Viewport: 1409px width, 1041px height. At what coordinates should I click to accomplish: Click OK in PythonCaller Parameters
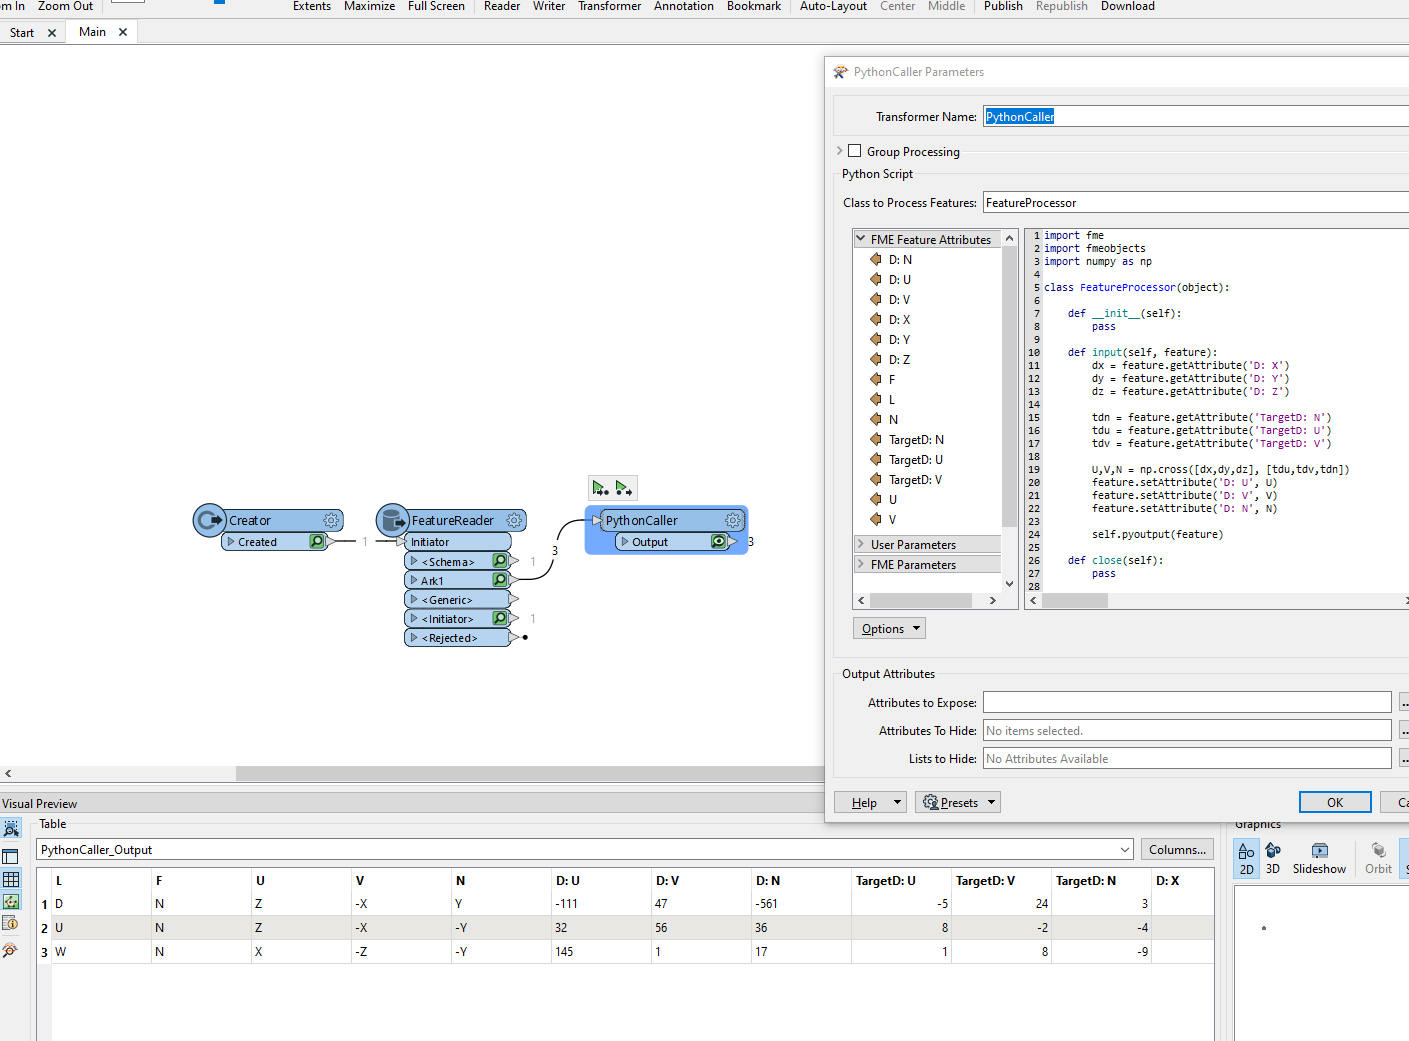(x=1335, y=802)
